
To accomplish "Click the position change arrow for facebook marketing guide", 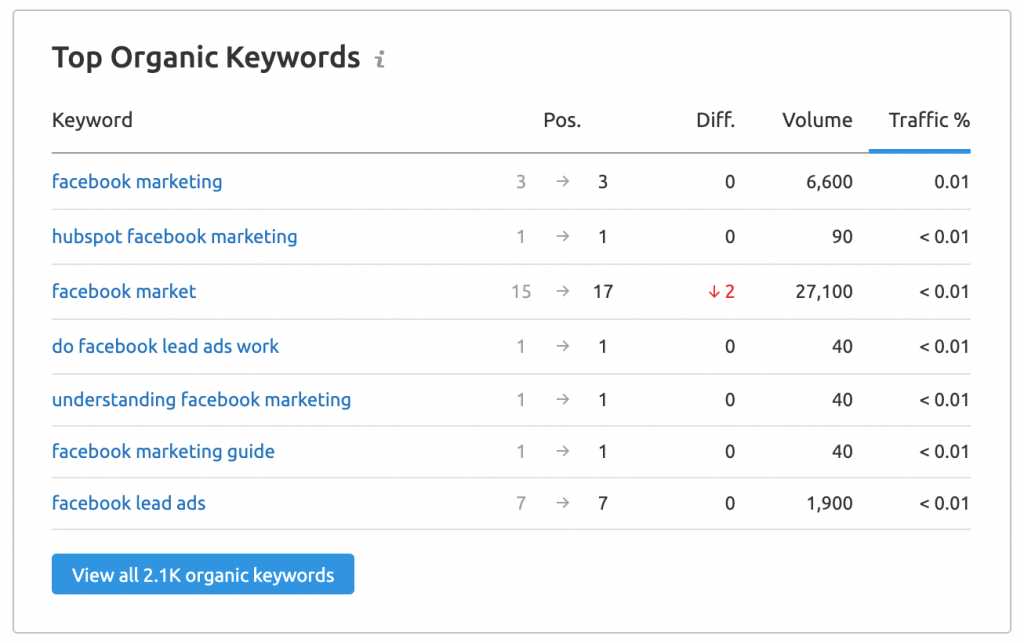I will [x=562, y=451].
